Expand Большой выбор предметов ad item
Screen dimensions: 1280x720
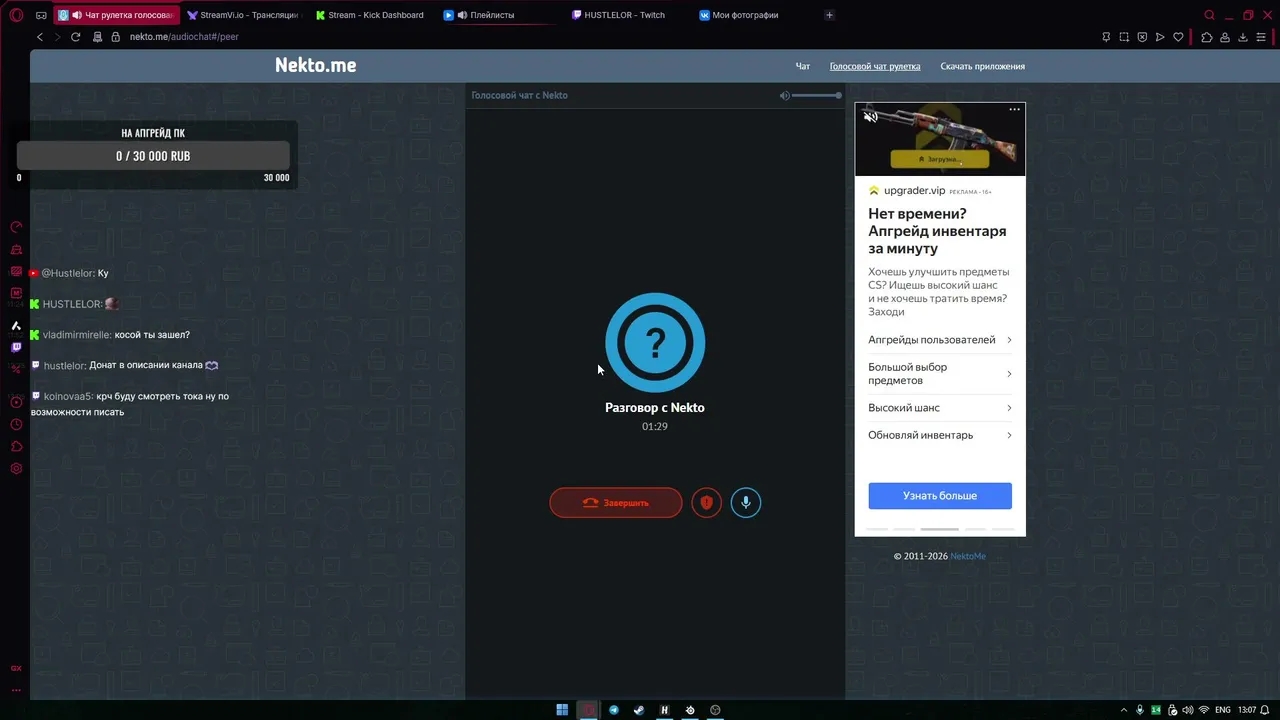(x=940, y=374)
